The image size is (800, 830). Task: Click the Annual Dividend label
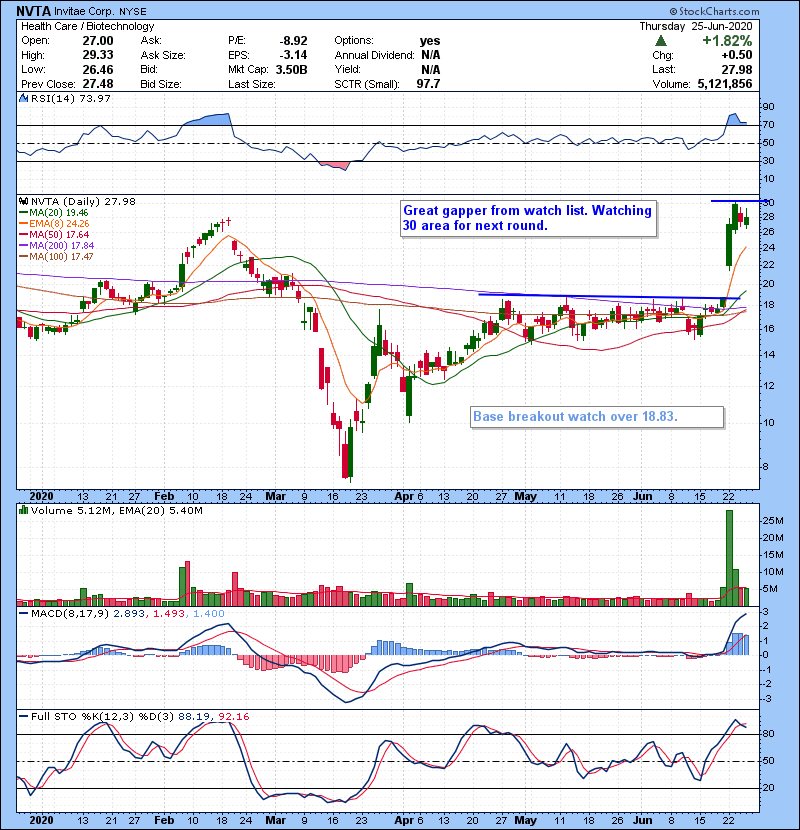tap(374, 55)
